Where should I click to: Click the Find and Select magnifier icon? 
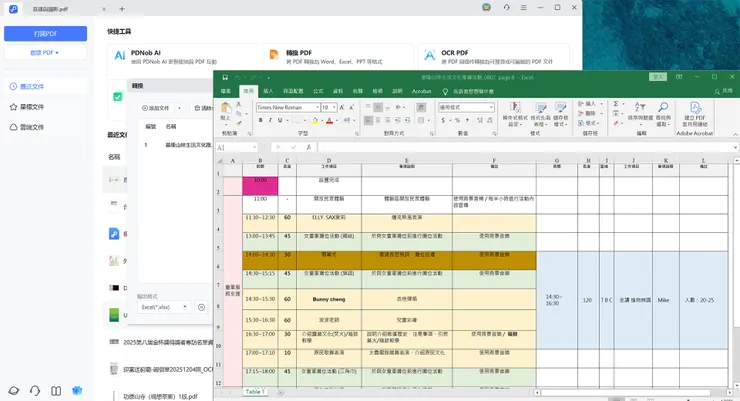[663, 108]
